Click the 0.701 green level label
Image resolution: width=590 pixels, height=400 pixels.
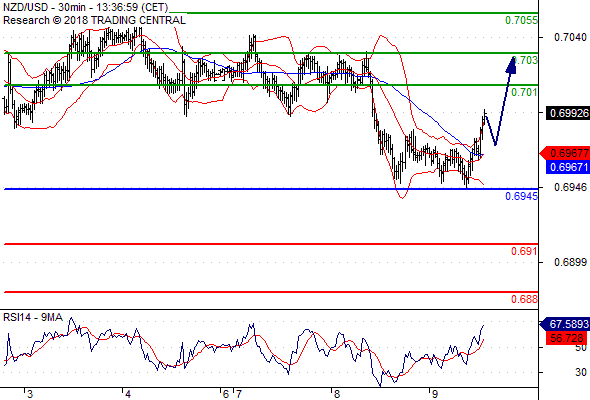coord(524,92)
